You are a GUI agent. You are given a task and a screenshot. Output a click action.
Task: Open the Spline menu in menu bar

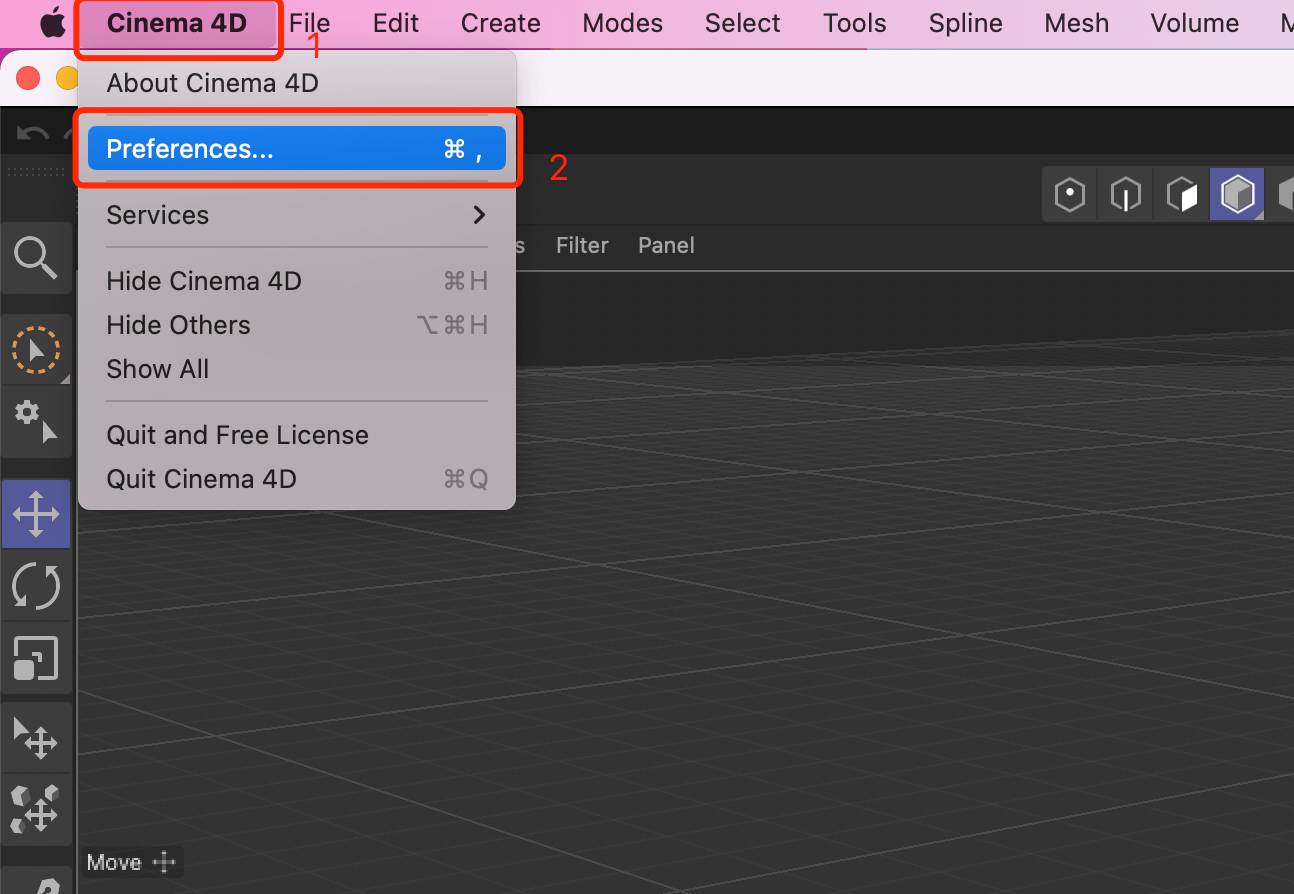click(x=965, y=23)
